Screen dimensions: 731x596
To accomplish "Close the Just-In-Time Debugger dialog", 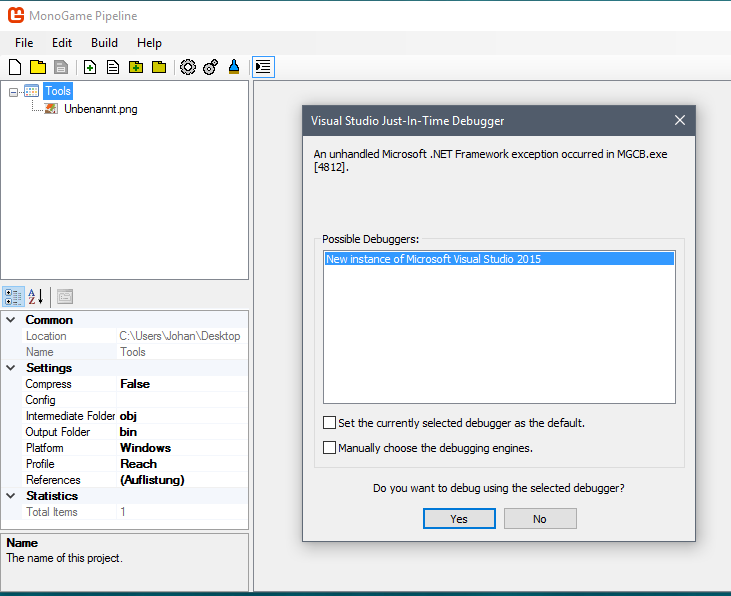I will (x=680, y=120).
